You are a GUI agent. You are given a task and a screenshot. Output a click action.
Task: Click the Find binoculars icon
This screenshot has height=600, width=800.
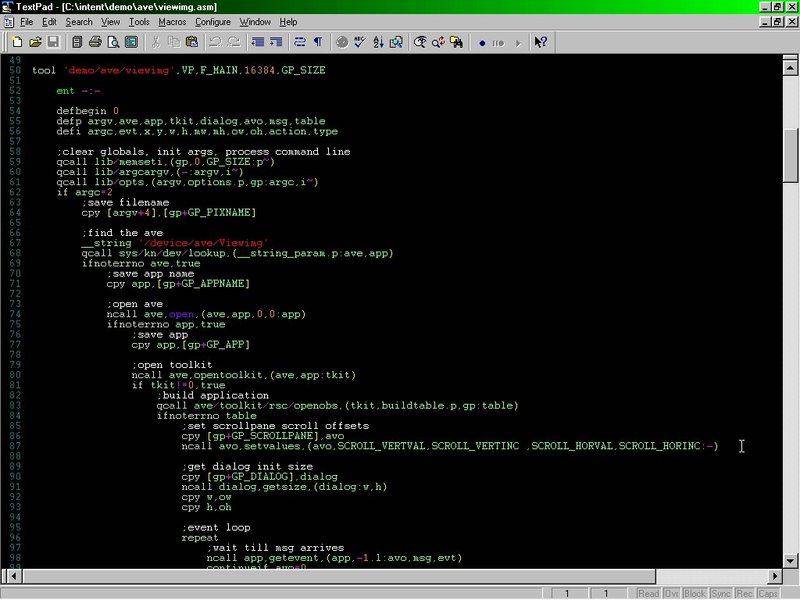click(x=420, y=42)
